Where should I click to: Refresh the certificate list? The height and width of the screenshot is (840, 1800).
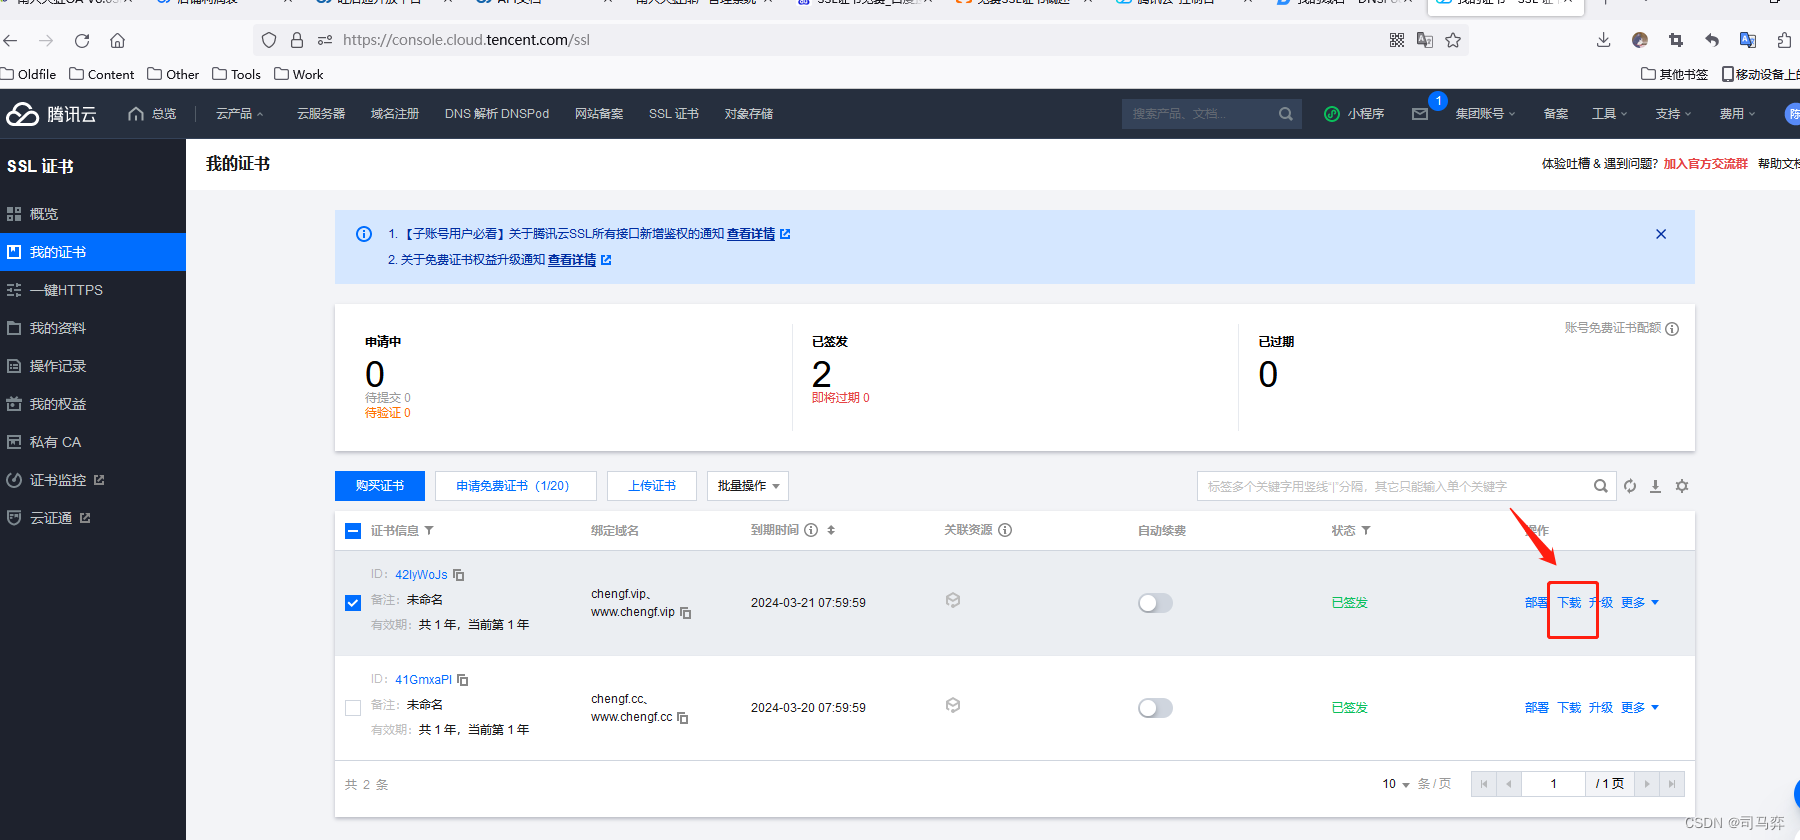1630,486
